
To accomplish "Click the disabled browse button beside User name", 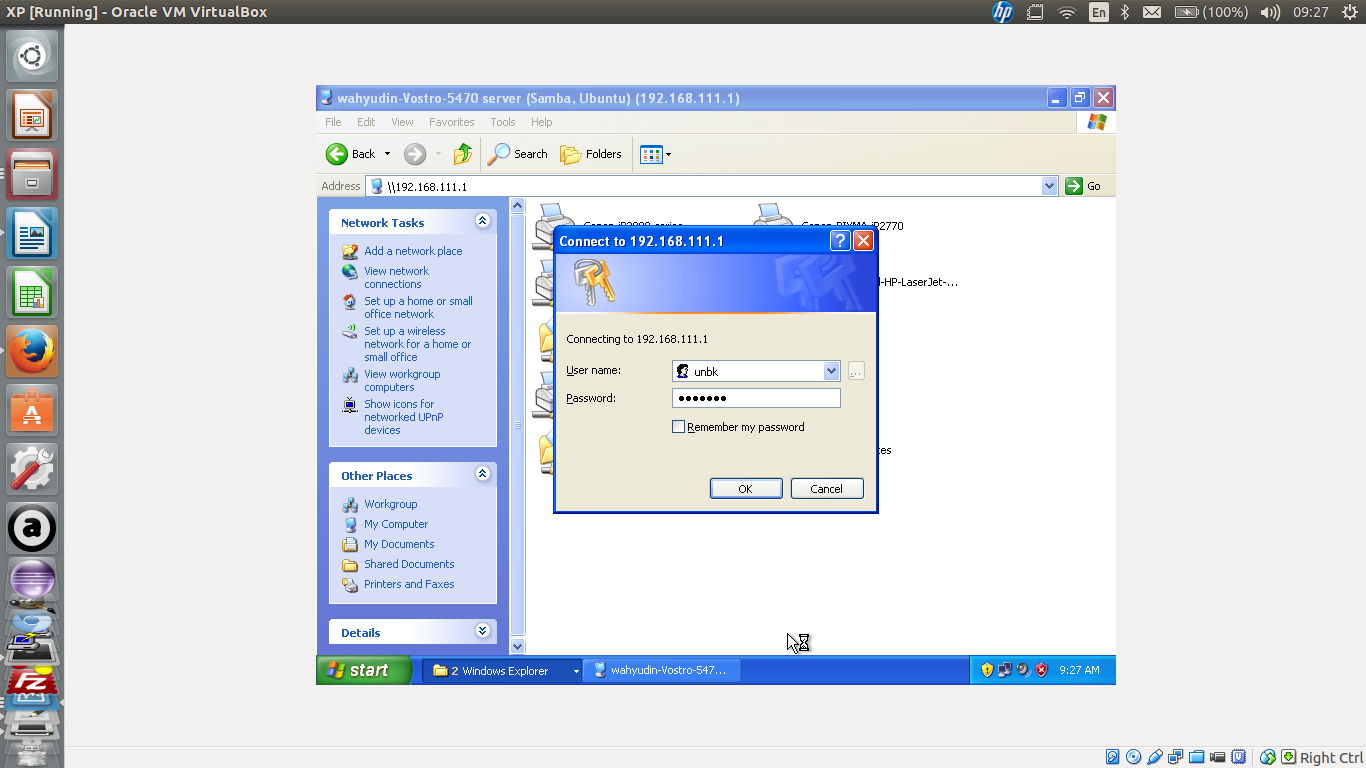I will coord(856,371).
